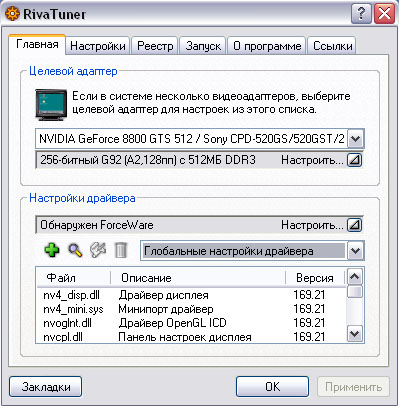Click the Минипорт драйвер description
Screen dimensions: 399x406
pyautogui.click(x=166, y=309)
